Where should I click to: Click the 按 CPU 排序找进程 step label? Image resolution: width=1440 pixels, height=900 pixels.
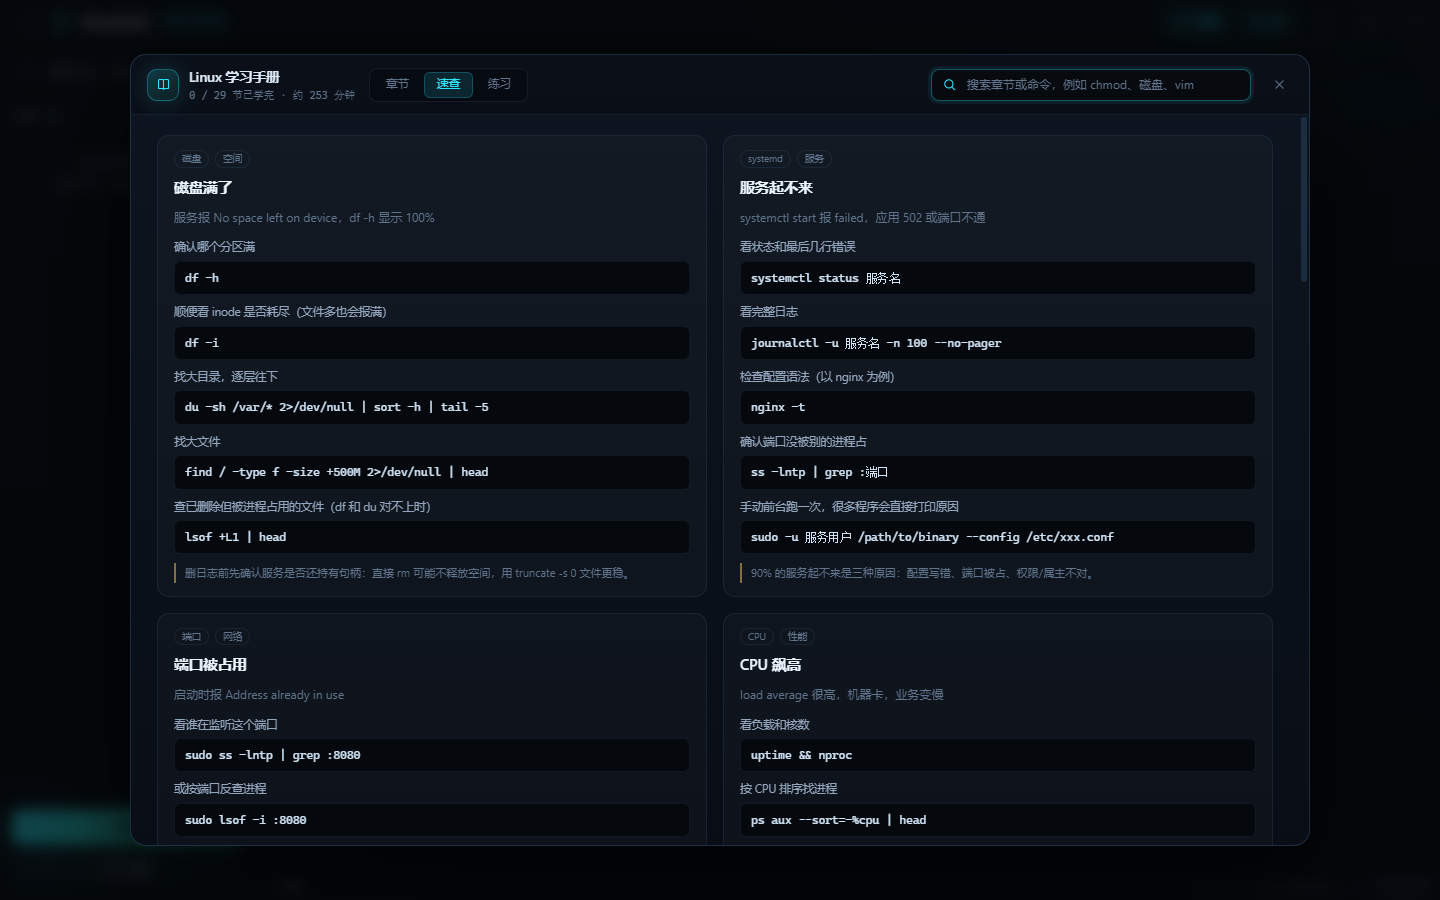pyautogui.click(x=789, y=789)
